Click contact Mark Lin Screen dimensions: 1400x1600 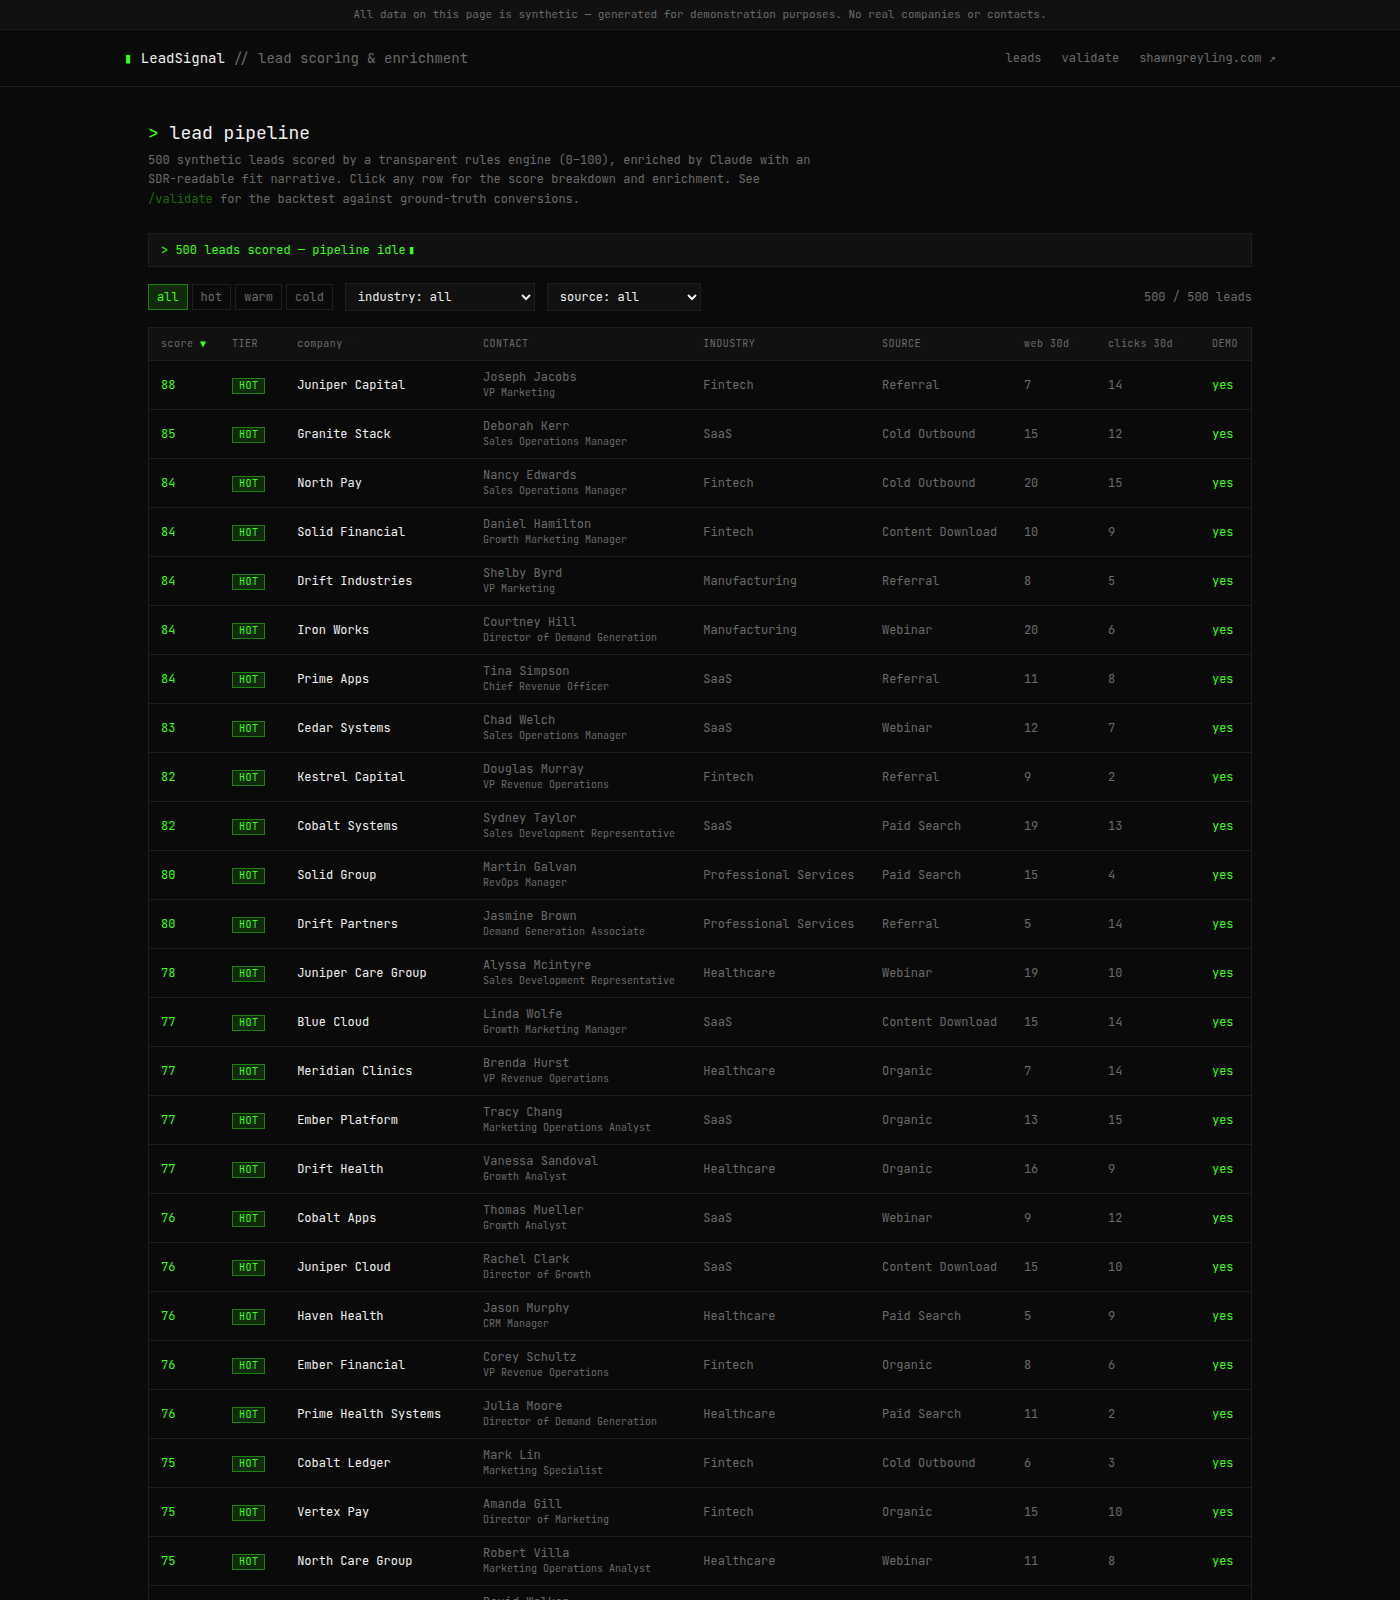point(512,1455)
